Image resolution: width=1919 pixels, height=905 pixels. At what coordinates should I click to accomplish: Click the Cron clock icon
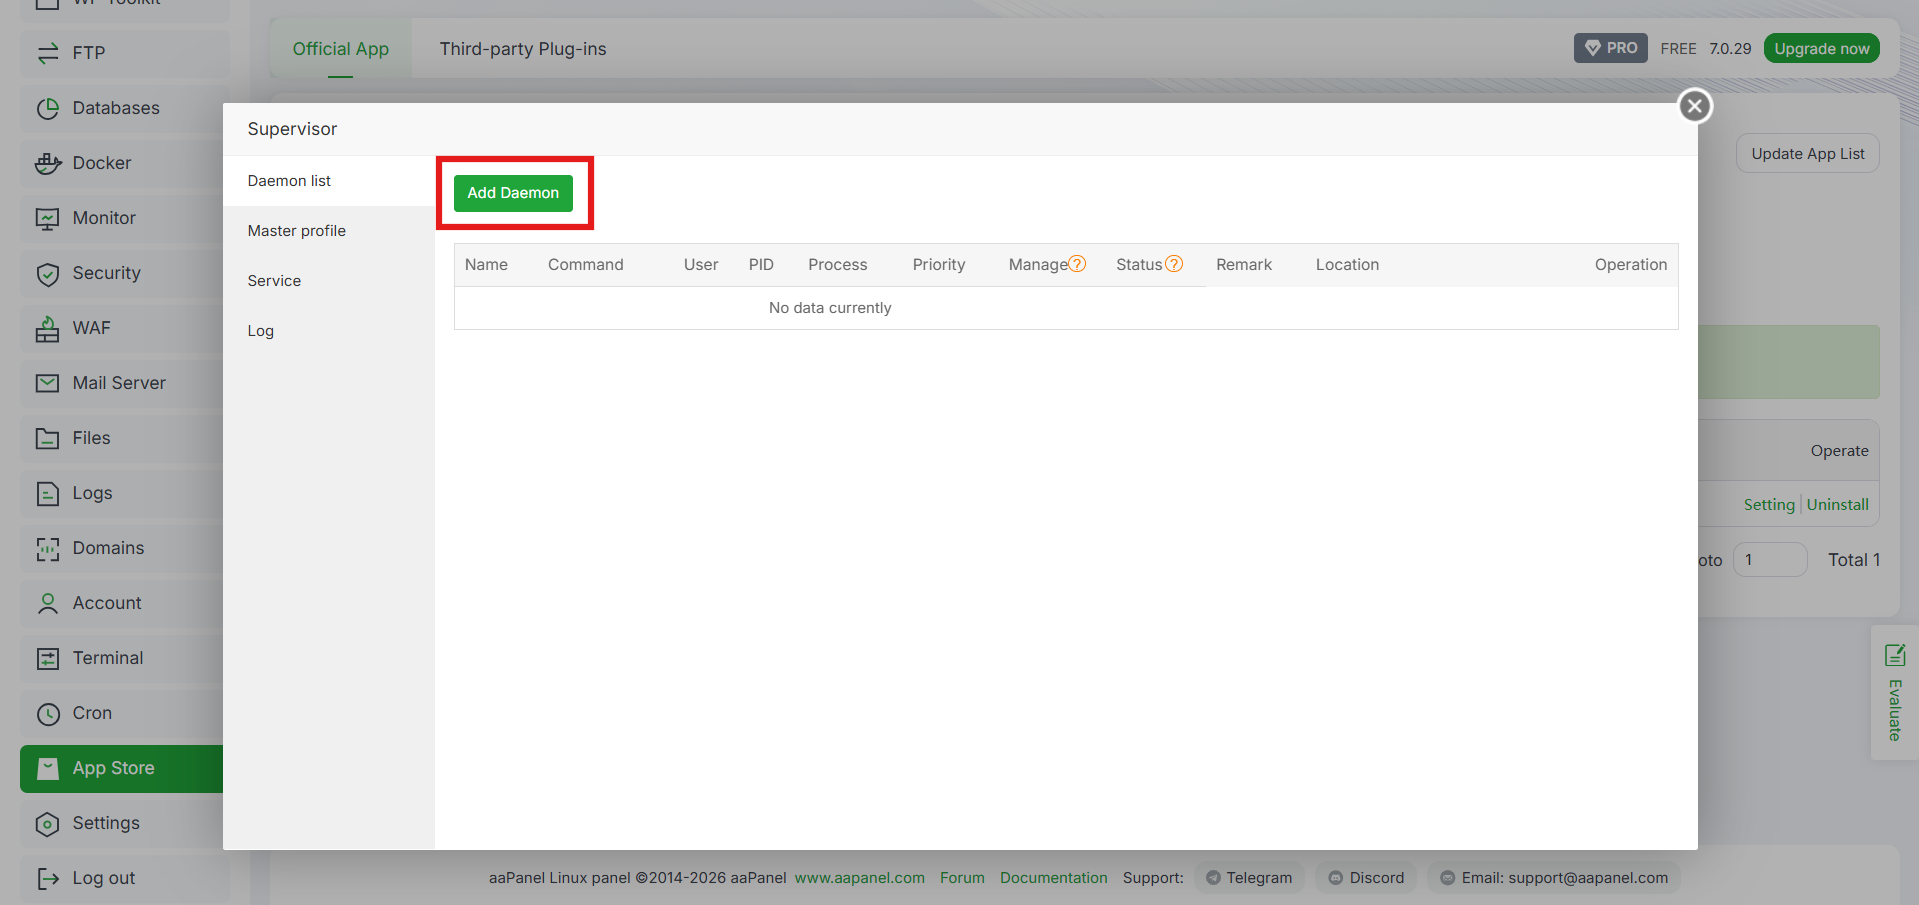[x=48, y=713]
